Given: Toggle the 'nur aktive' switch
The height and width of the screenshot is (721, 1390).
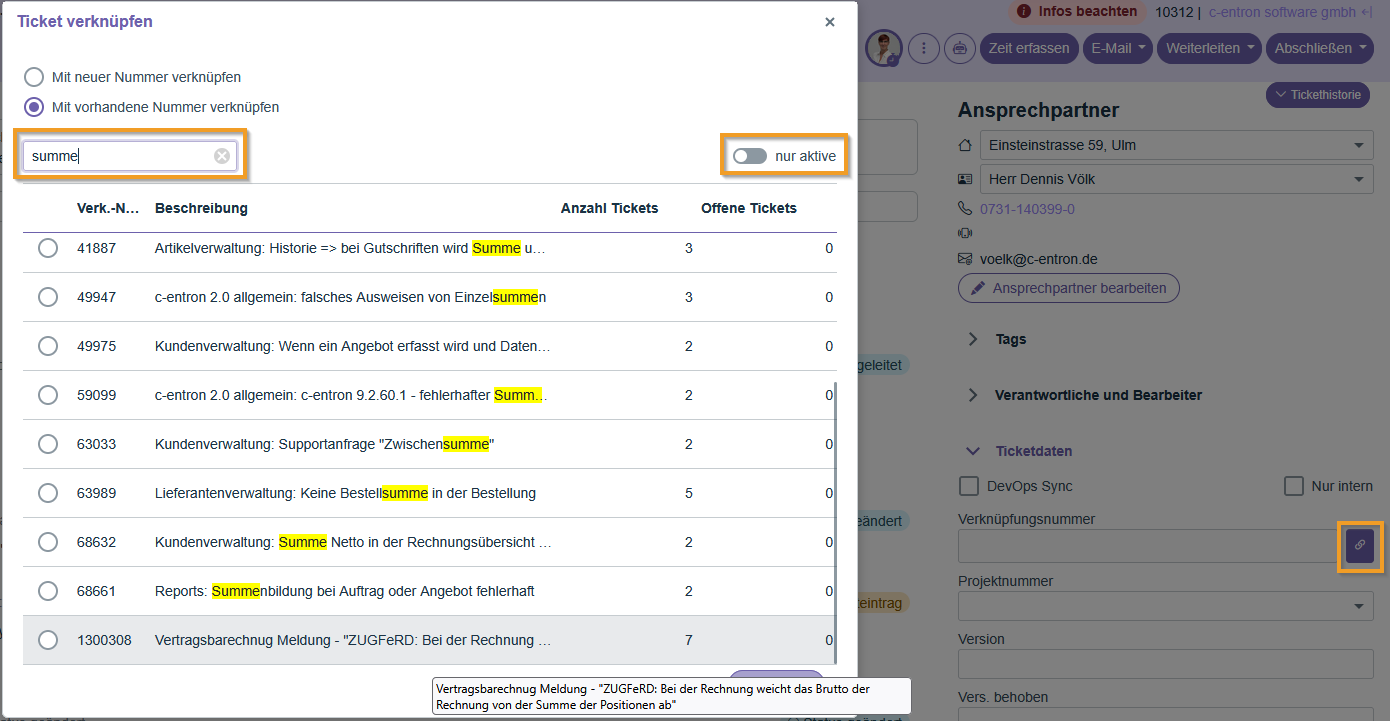Looking at the screenshot, I should pos(749,156).
